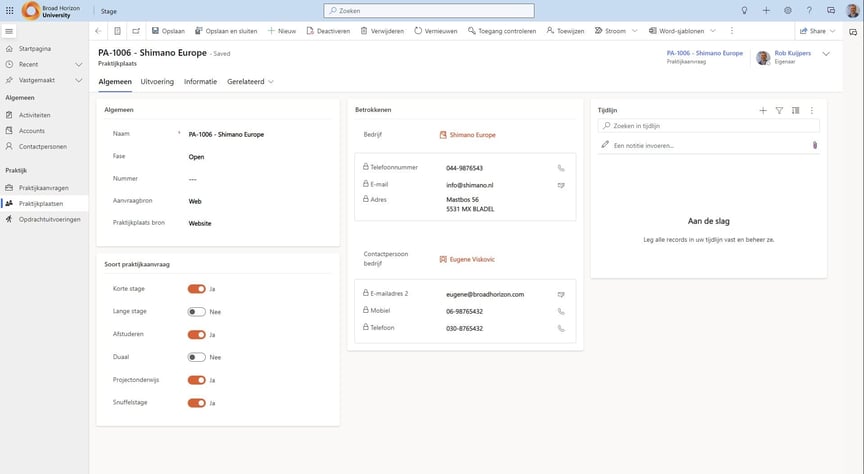864x474 pixels.
Task: Switch to the Uitvoering tab
Action: (x=157, y=82)
